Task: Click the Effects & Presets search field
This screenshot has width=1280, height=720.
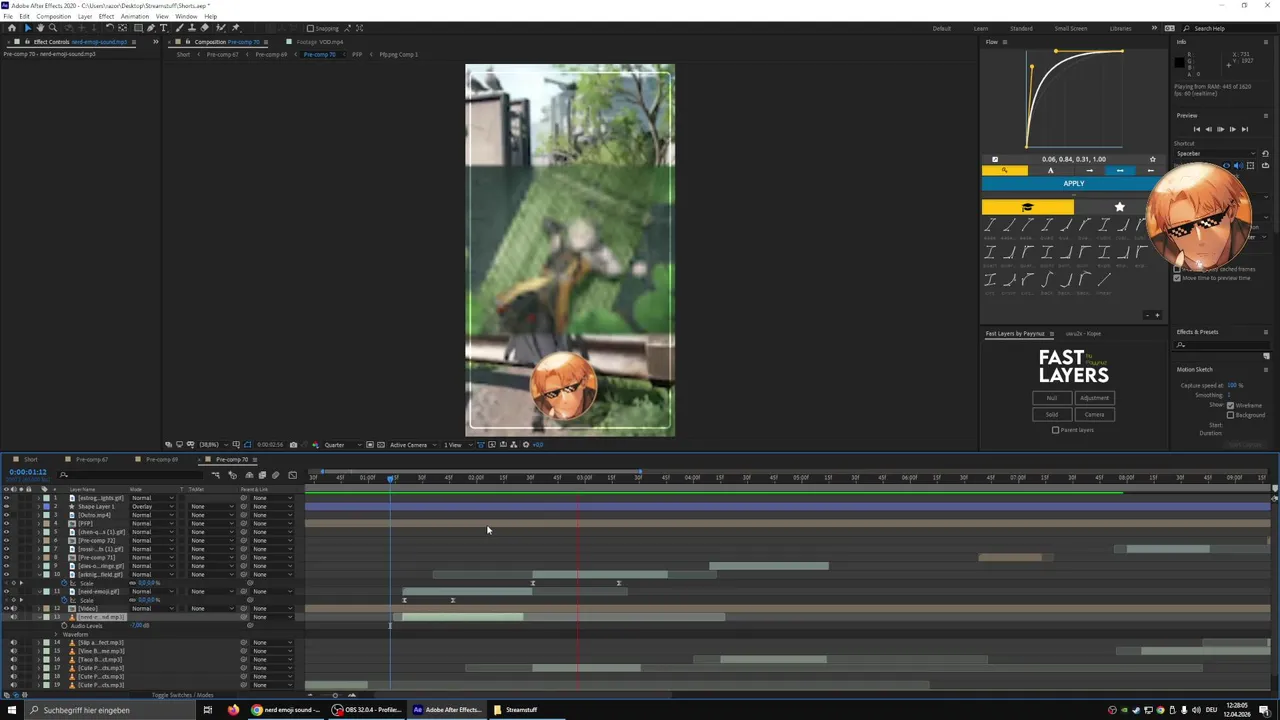Action: 1222,345
